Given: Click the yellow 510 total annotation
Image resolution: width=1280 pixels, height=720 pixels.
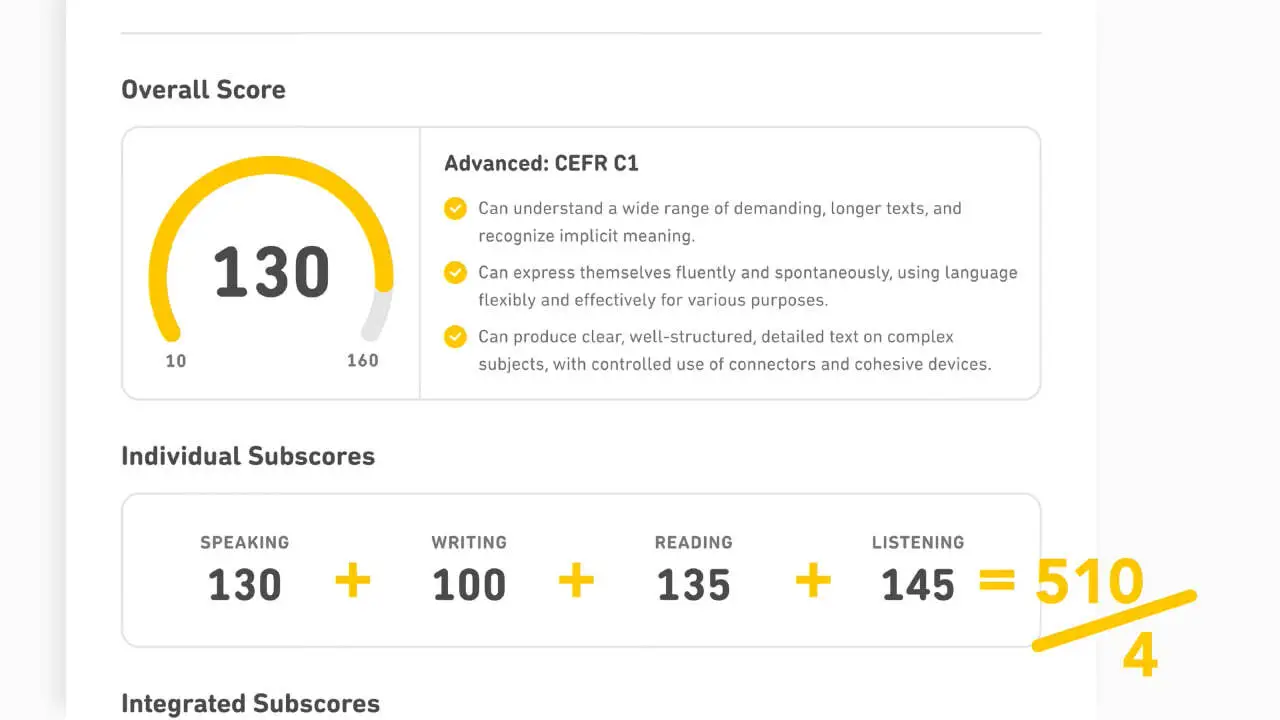Looking at the screenshot, I should [1089, 582].
